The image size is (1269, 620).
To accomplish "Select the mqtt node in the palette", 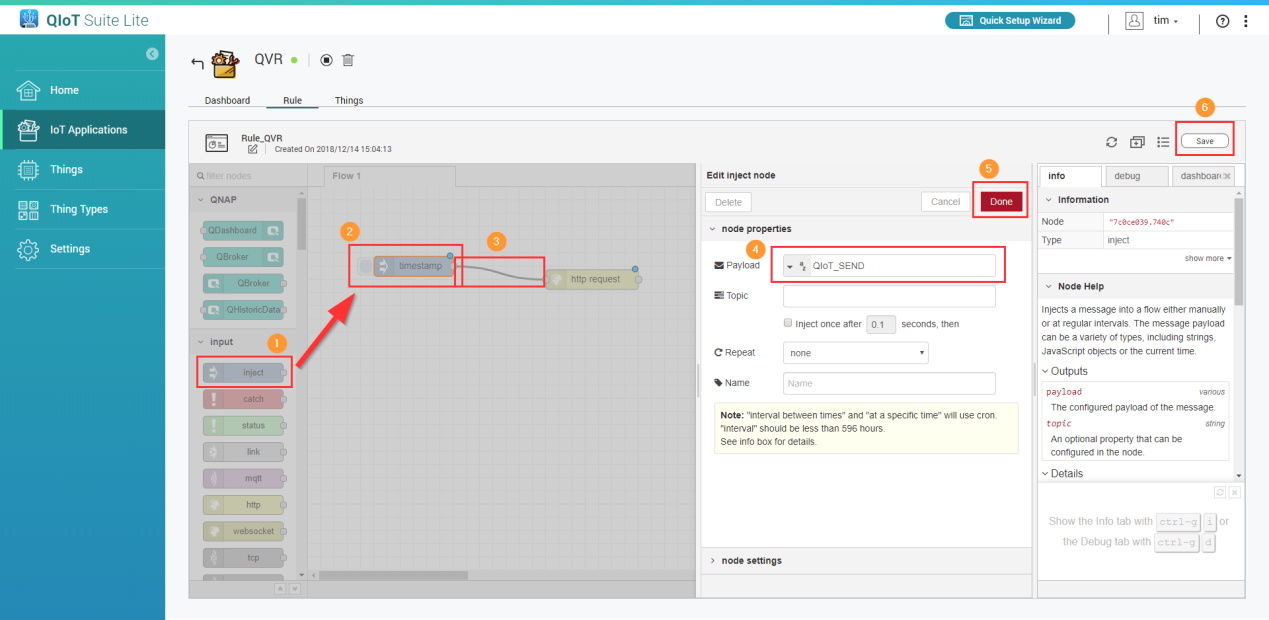I will [242, 478].
